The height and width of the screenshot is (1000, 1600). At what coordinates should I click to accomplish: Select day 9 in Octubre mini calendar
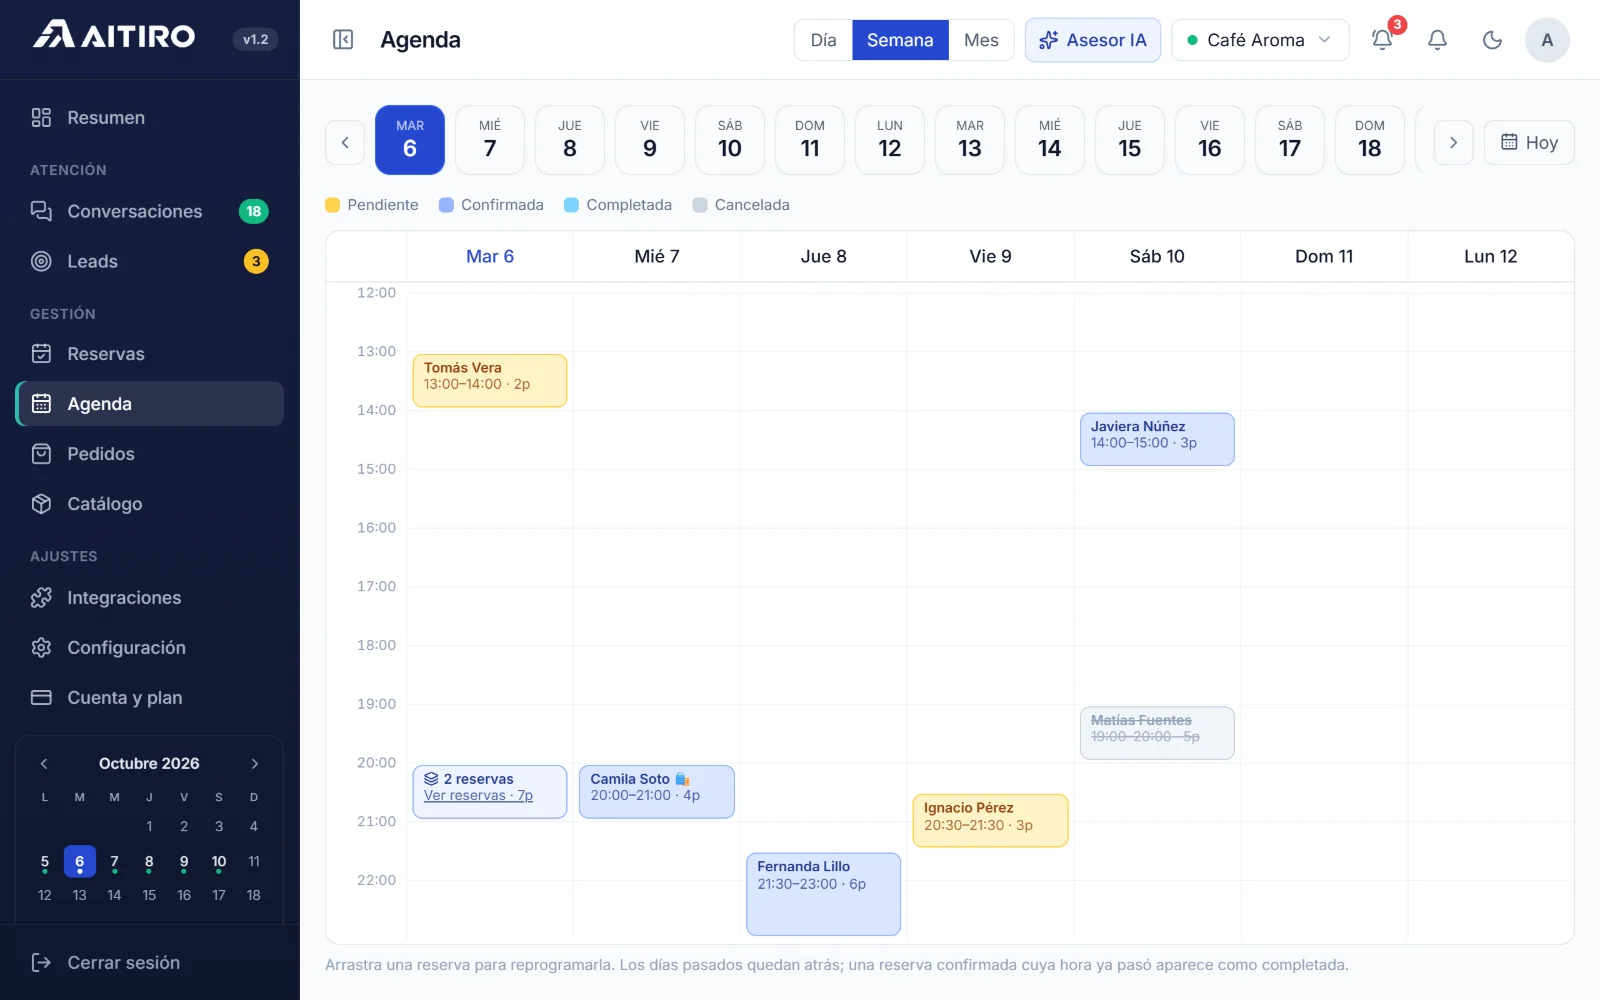point(184,862)
